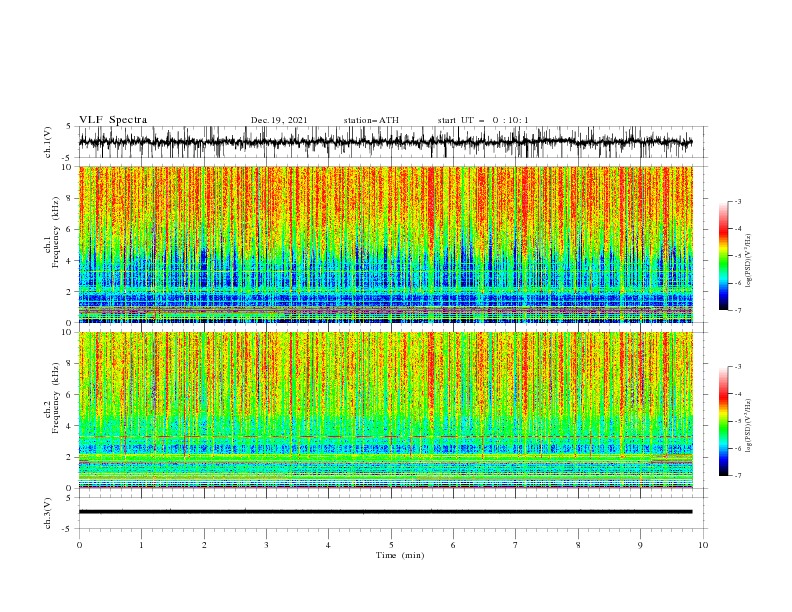Image resolution: width=792 pixels, height=612 pixels.
Task: Click the "-3" tick on the upper color bar
Action: pyautogui.click(x=738, y=201)
